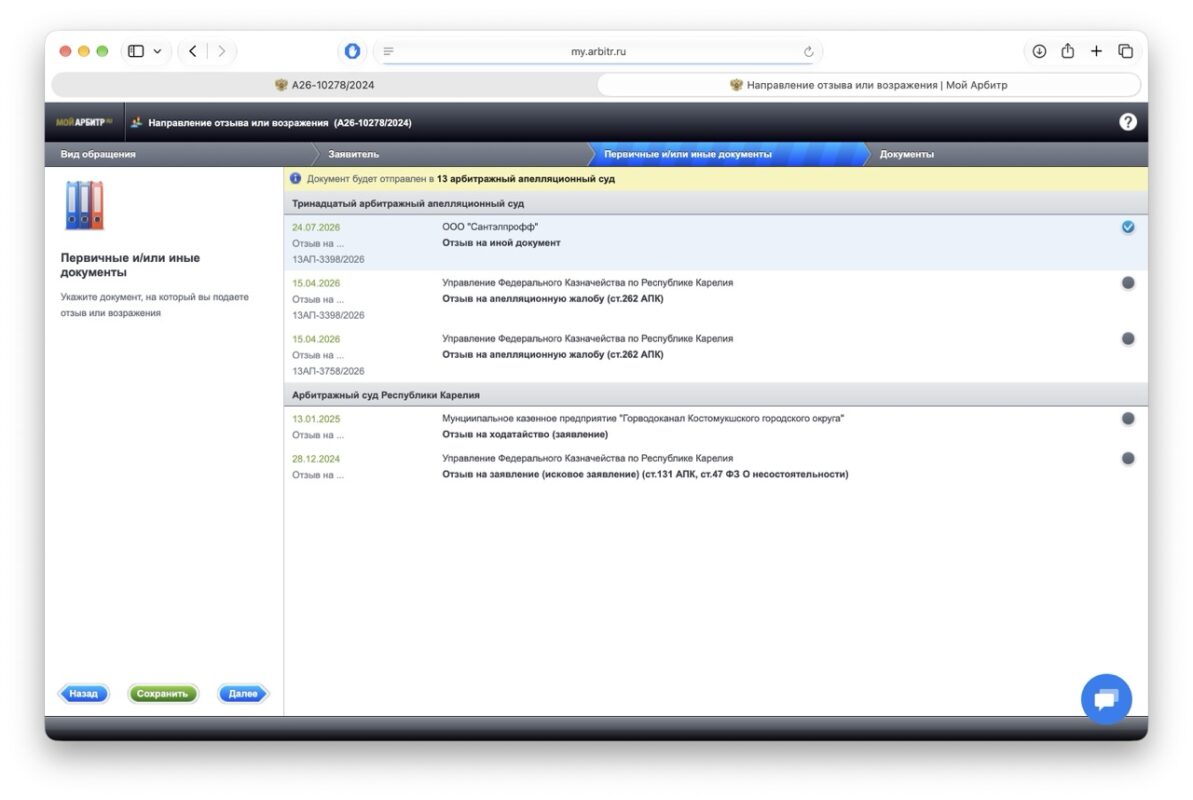Image resolution: width=1193 pixels, height=800 pixels.
Task: Click the folders binder icon in sidebar
Action: point(84,206)
